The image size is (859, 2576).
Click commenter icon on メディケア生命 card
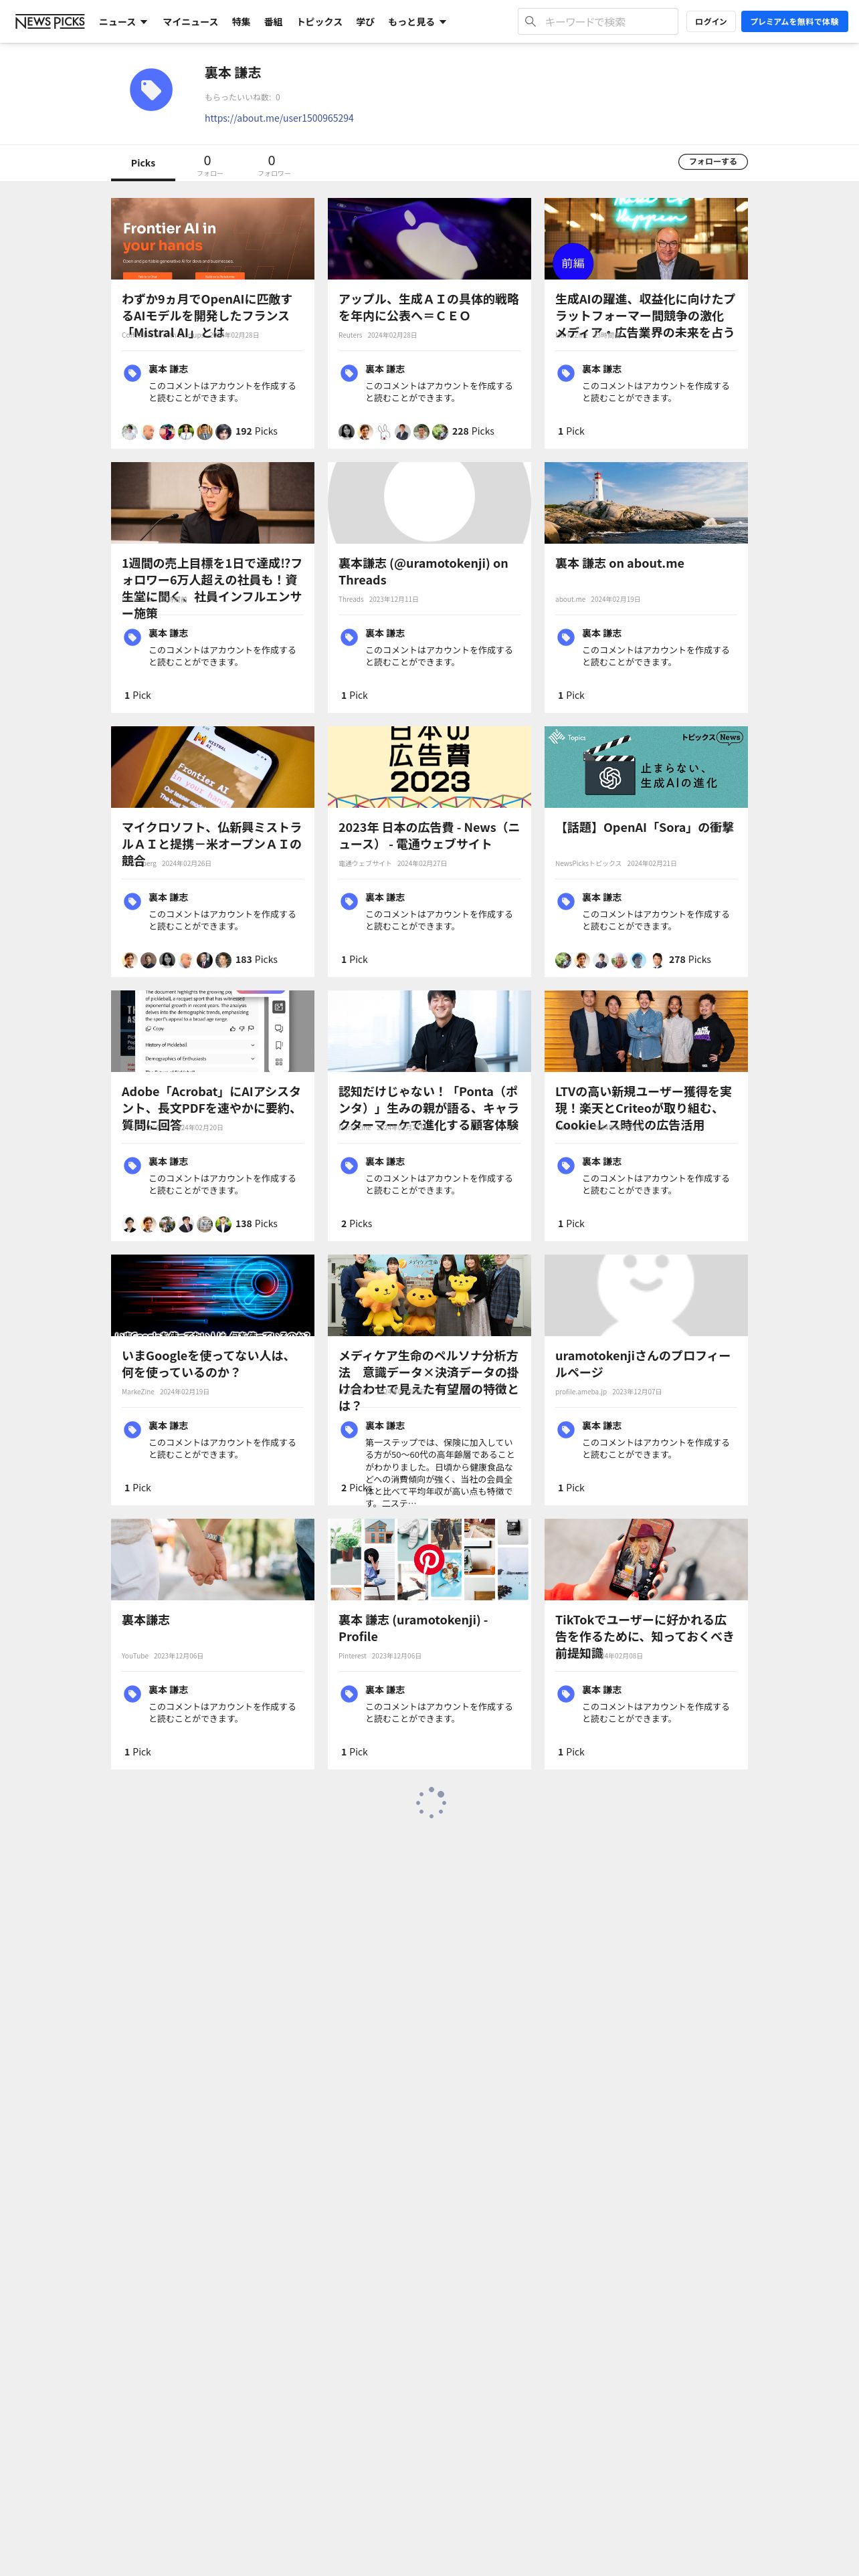pyautogui.click(x=349, y=1429)
